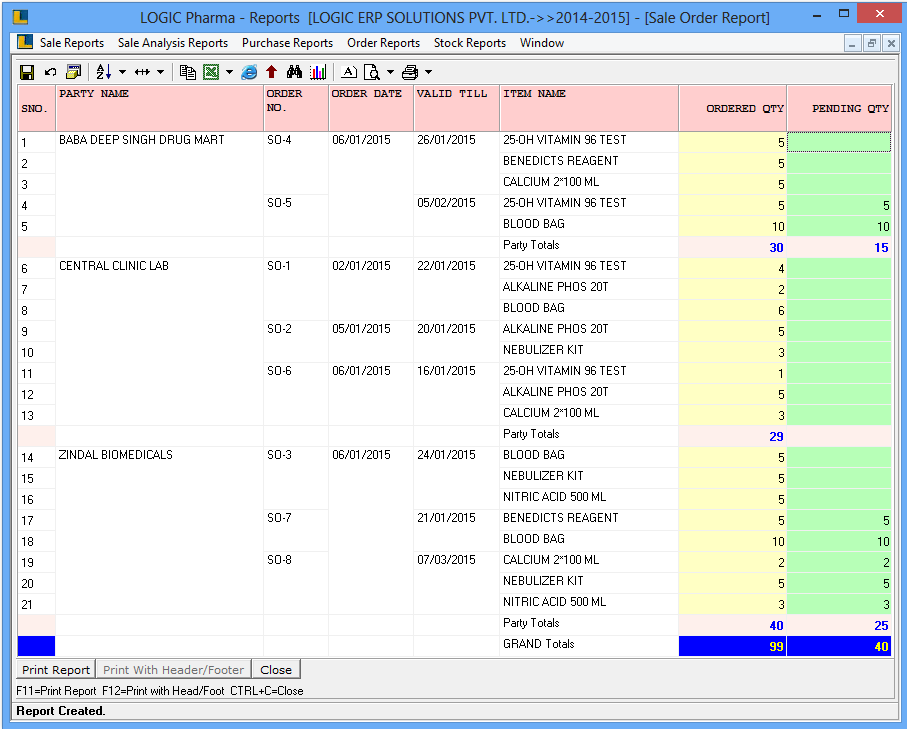Select the selected pending qty cell in row 1

pos(839,142)
